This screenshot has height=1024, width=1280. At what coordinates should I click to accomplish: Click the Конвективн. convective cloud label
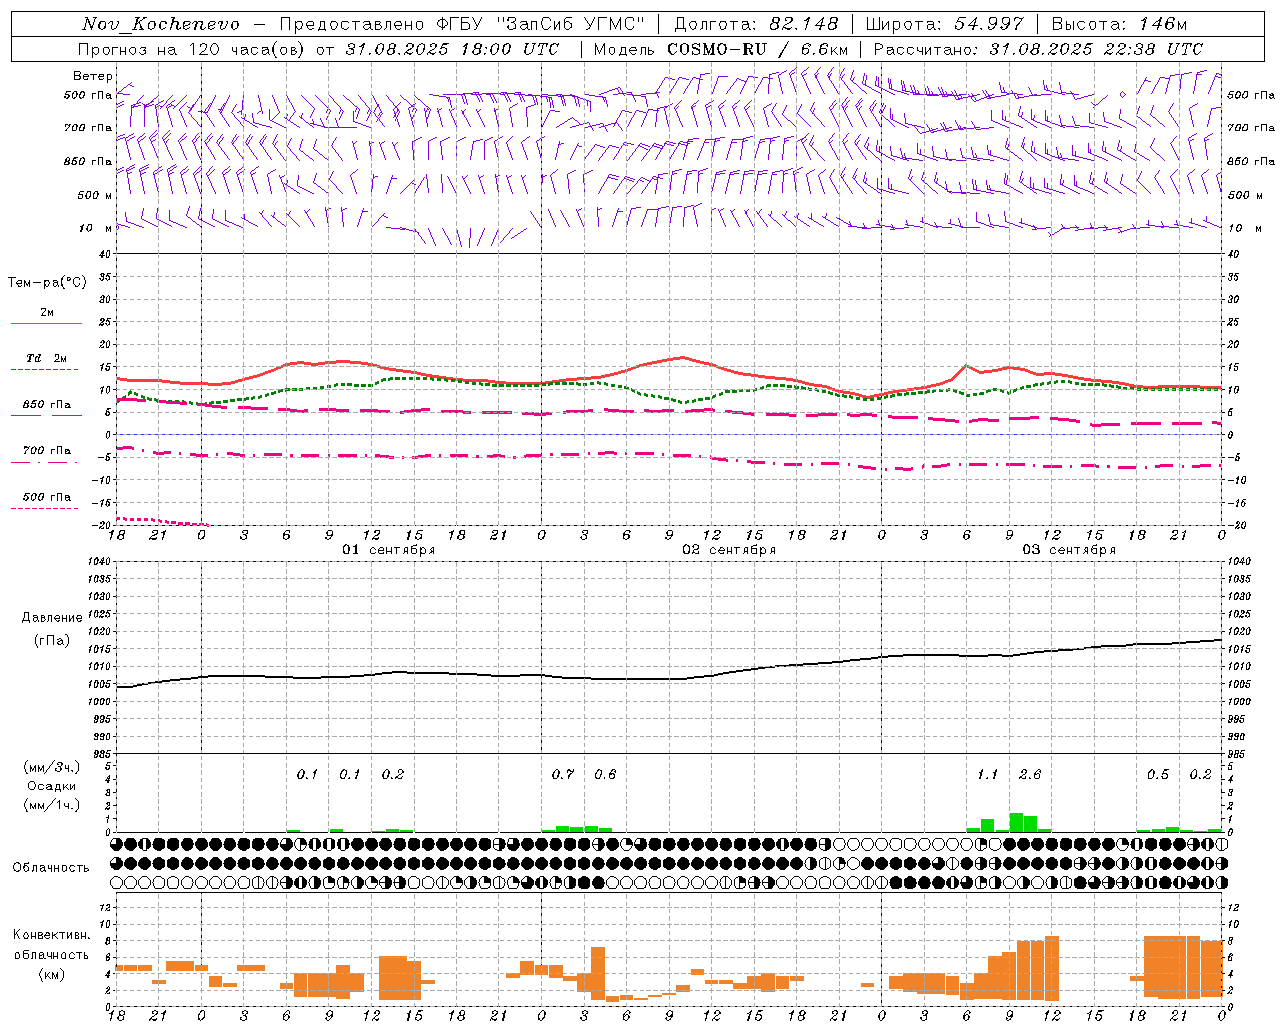click(52, 935)
